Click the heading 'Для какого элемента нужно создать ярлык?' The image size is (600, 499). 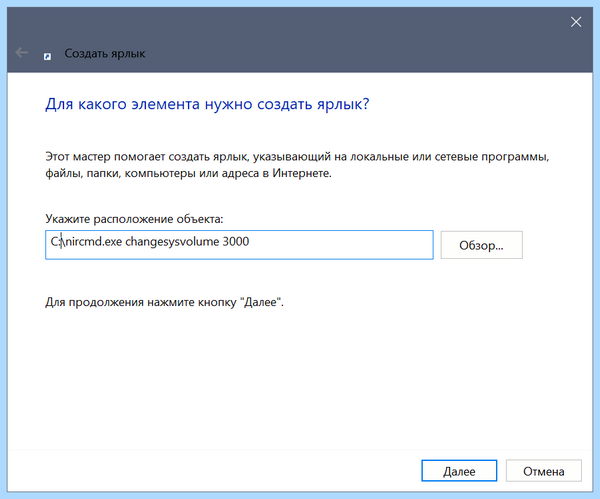[207, 104]
